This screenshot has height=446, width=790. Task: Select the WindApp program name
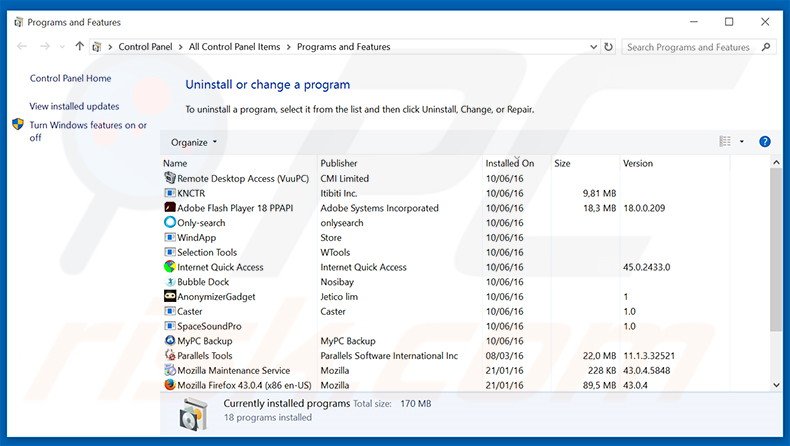tap(196, 237)
